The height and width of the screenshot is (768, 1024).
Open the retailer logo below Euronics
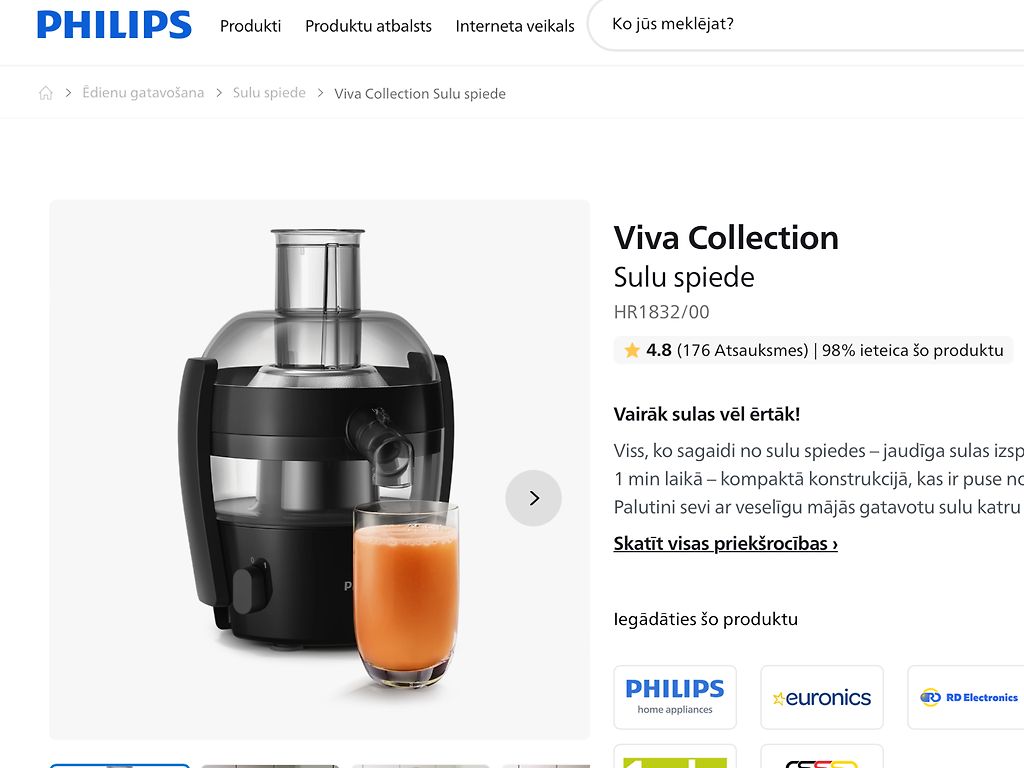(822, 758)
